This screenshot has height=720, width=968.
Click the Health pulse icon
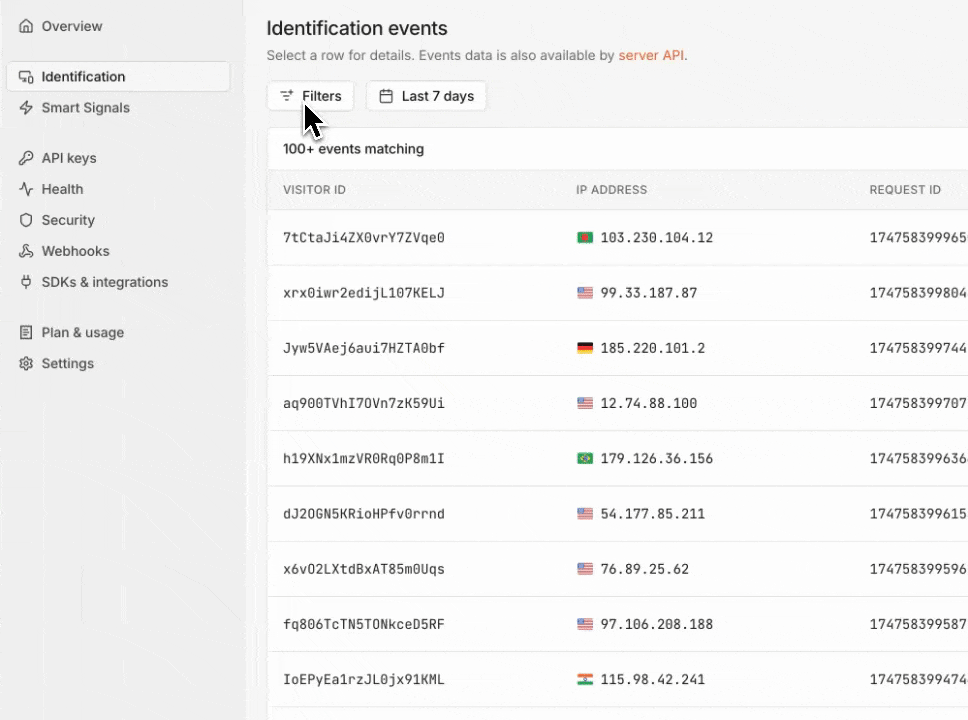click(26, 189)
